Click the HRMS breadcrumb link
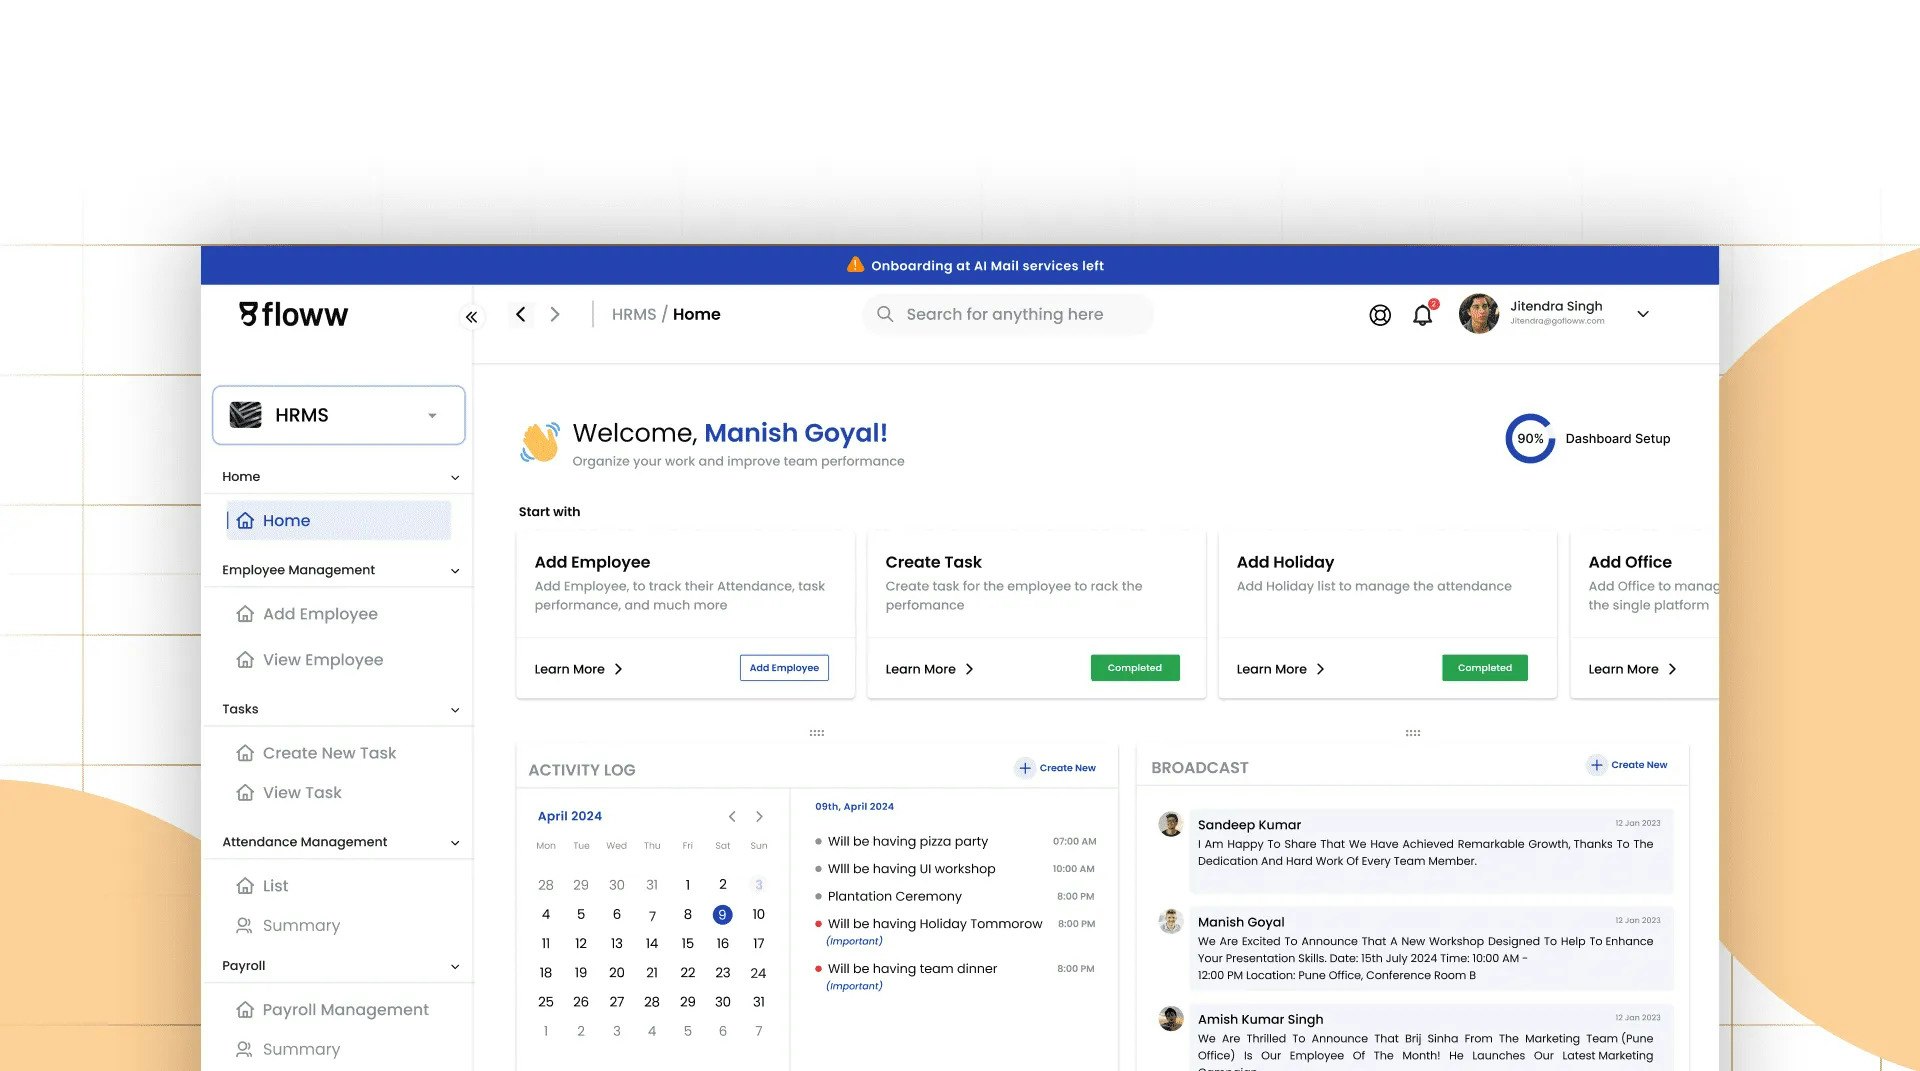The width and height of the screenshot is (1920, 1071). pyautogui.click(x=634, y=314)
